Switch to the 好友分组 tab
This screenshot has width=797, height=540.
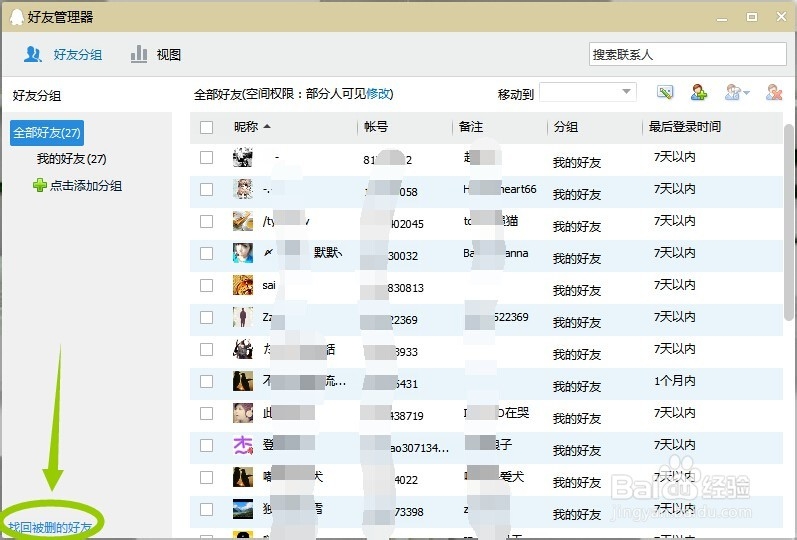coord(63,54)
